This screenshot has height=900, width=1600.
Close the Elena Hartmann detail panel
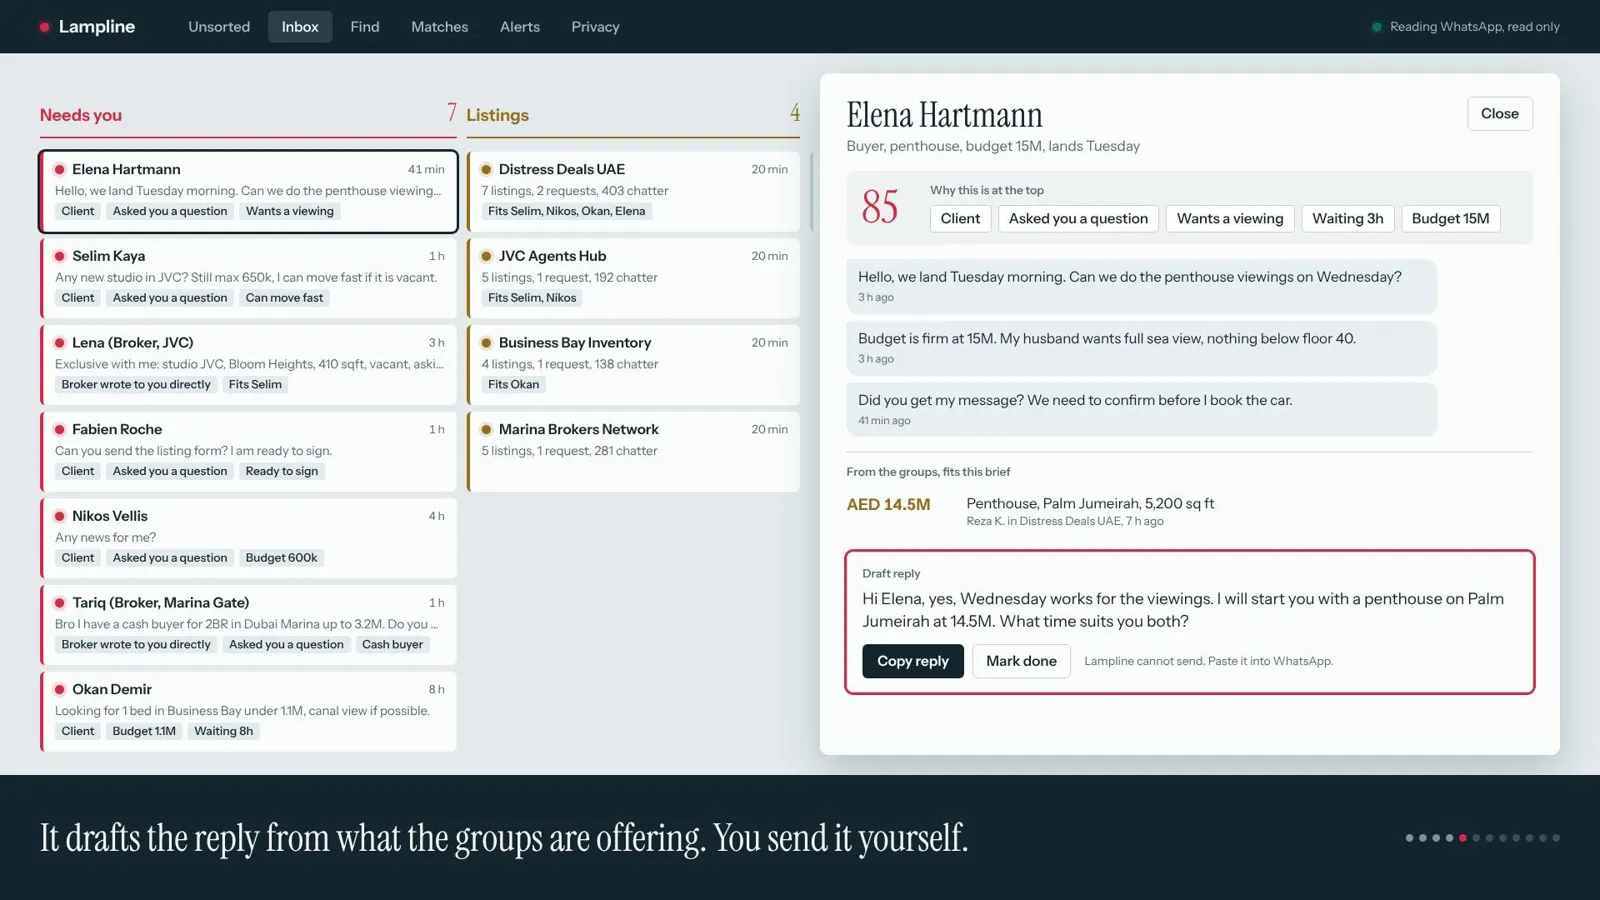[x=1499, y=114]
